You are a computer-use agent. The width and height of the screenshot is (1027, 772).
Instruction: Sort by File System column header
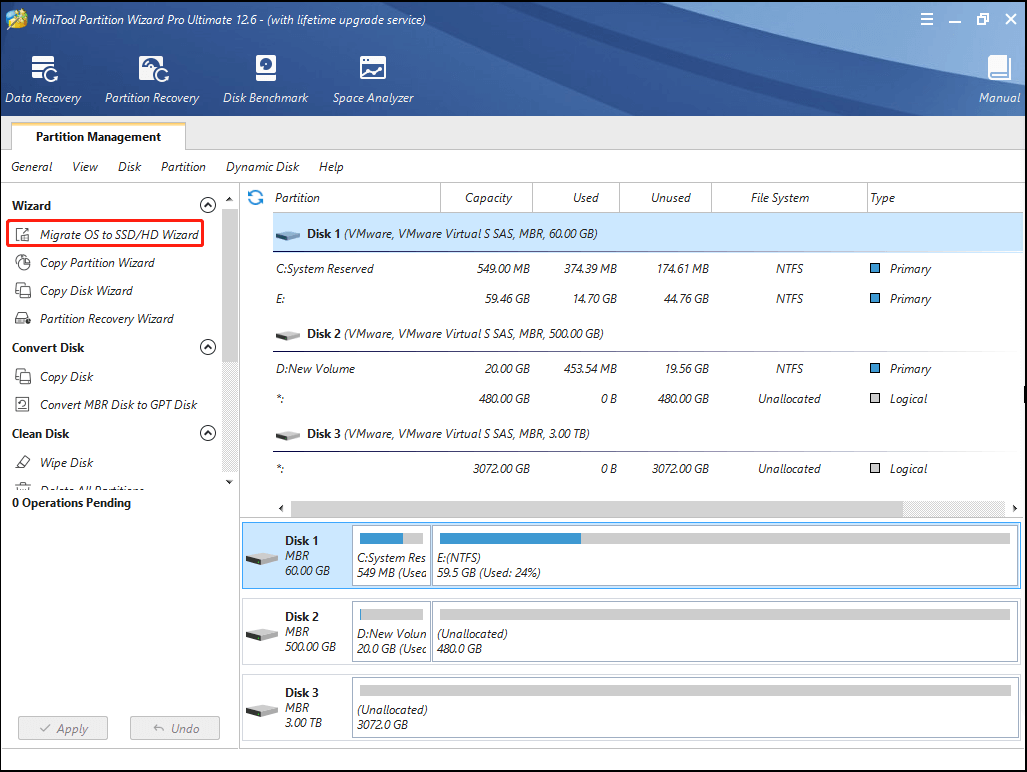[x=789, y=198]
